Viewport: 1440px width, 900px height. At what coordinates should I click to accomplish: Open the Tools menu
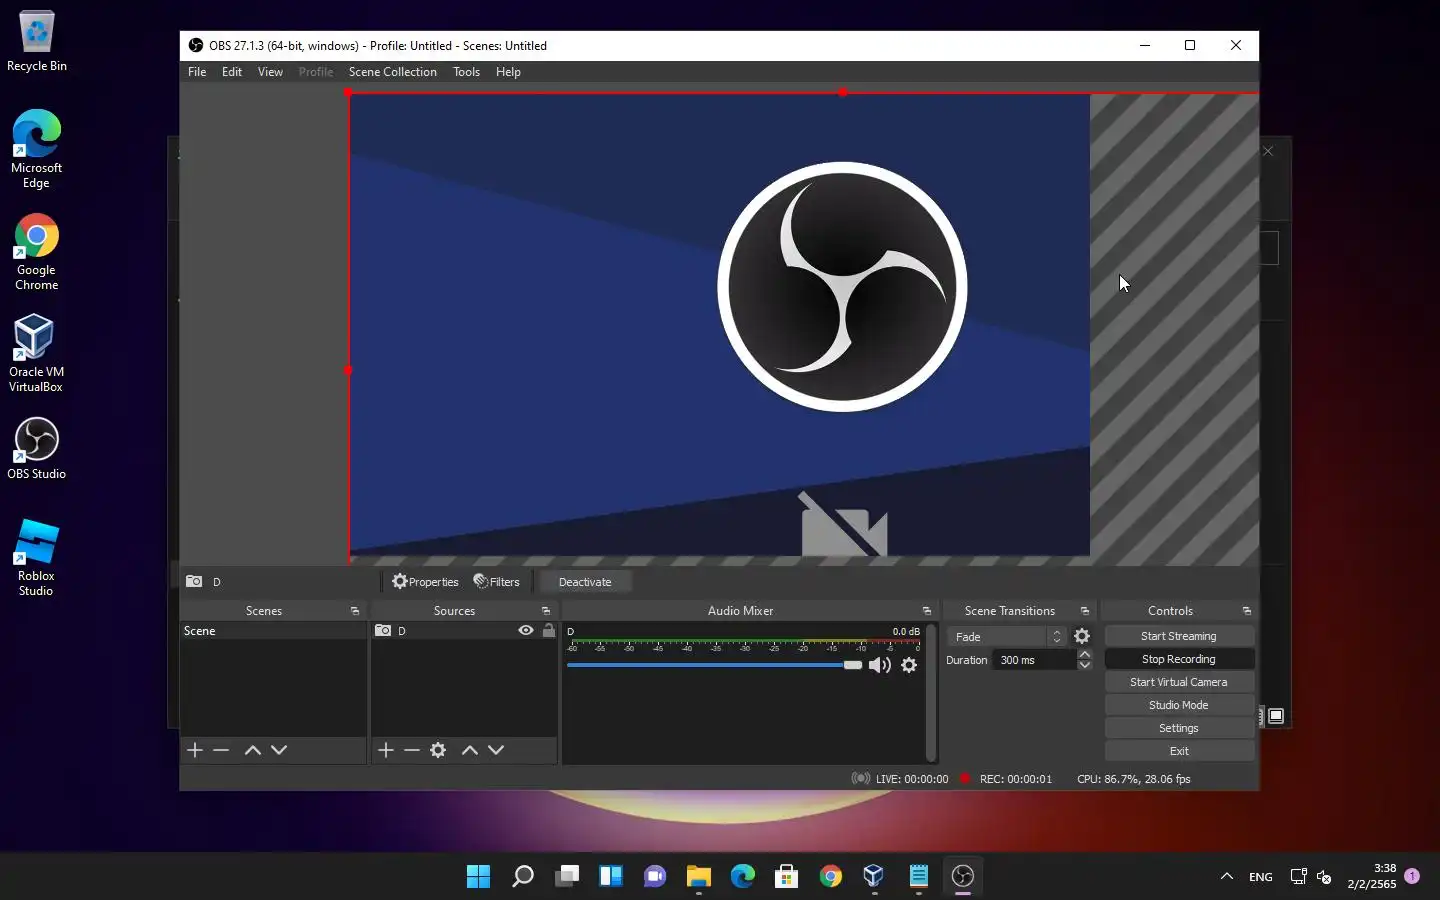tap(466, 72)
